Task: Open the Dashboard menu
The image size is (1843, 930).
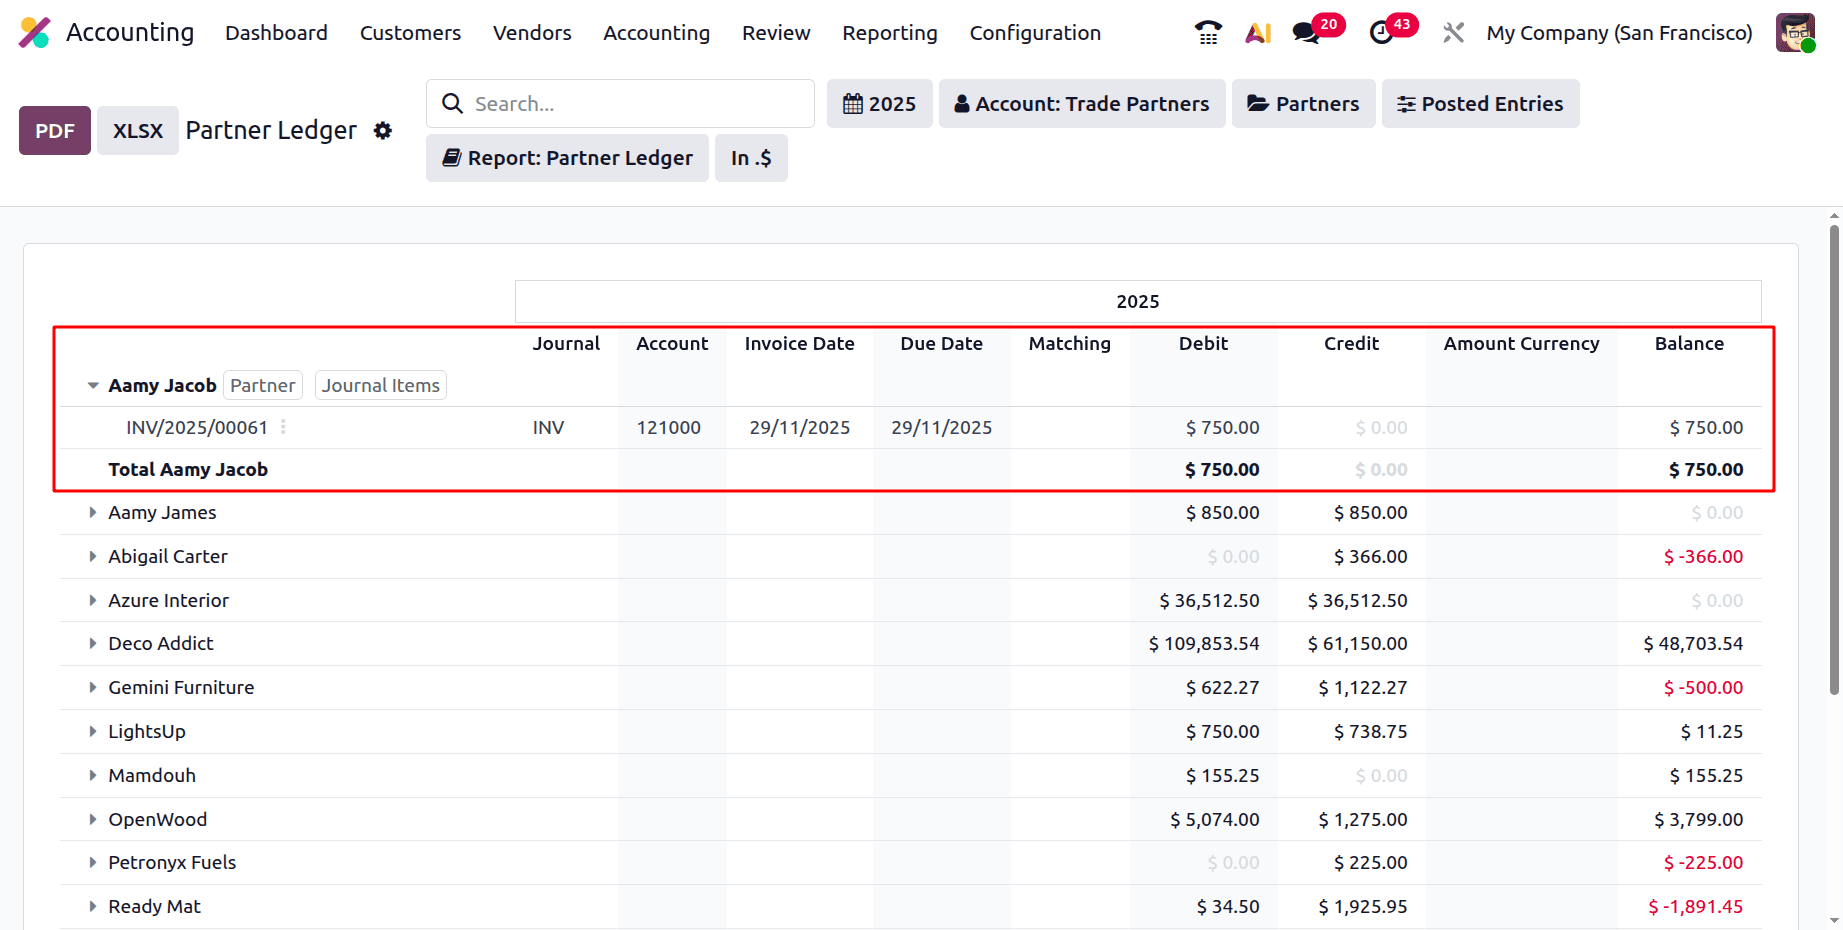Action: point(276,33)
